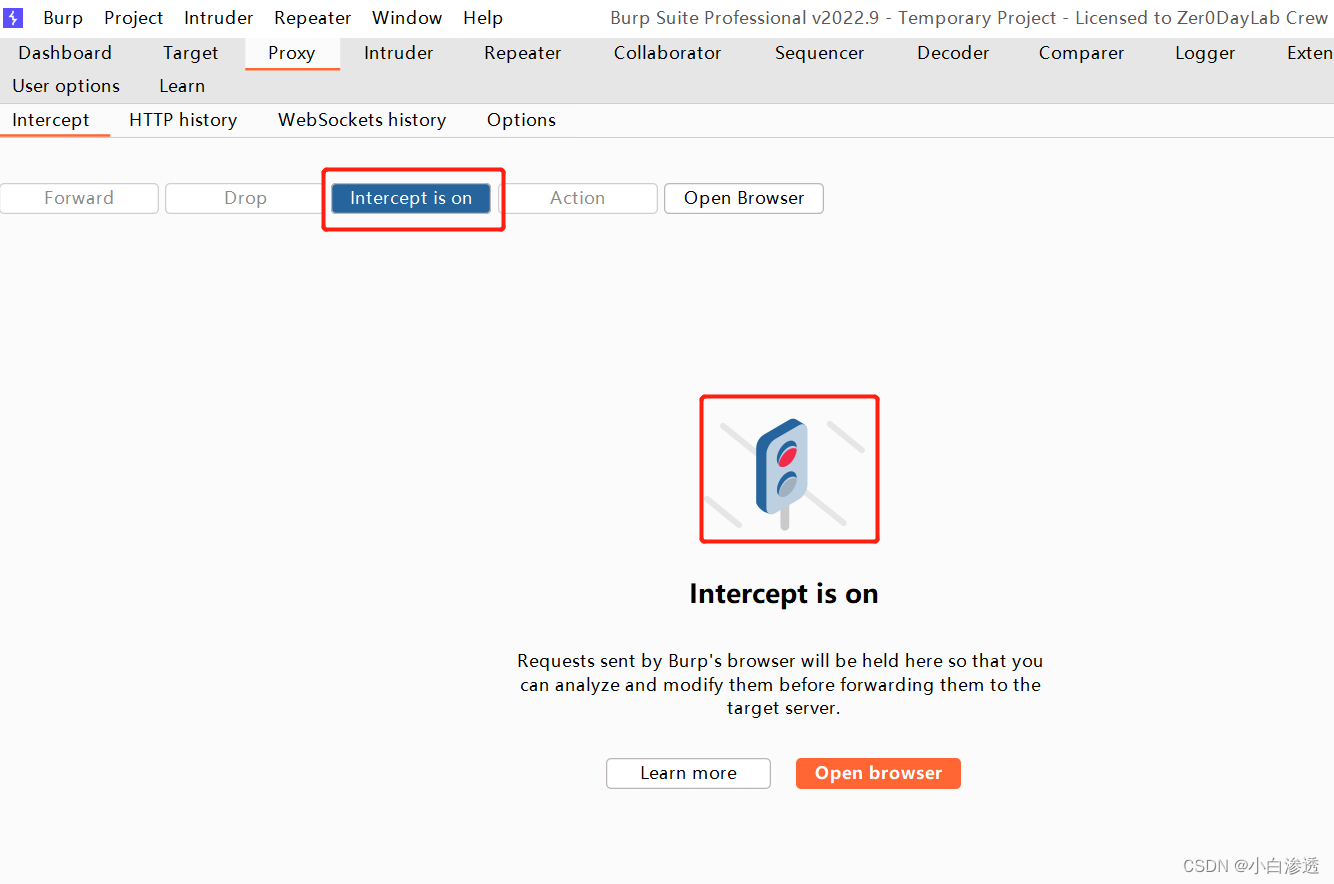
Task: Open the proxy Options sub-tab
Action: (x=521, y=120)
